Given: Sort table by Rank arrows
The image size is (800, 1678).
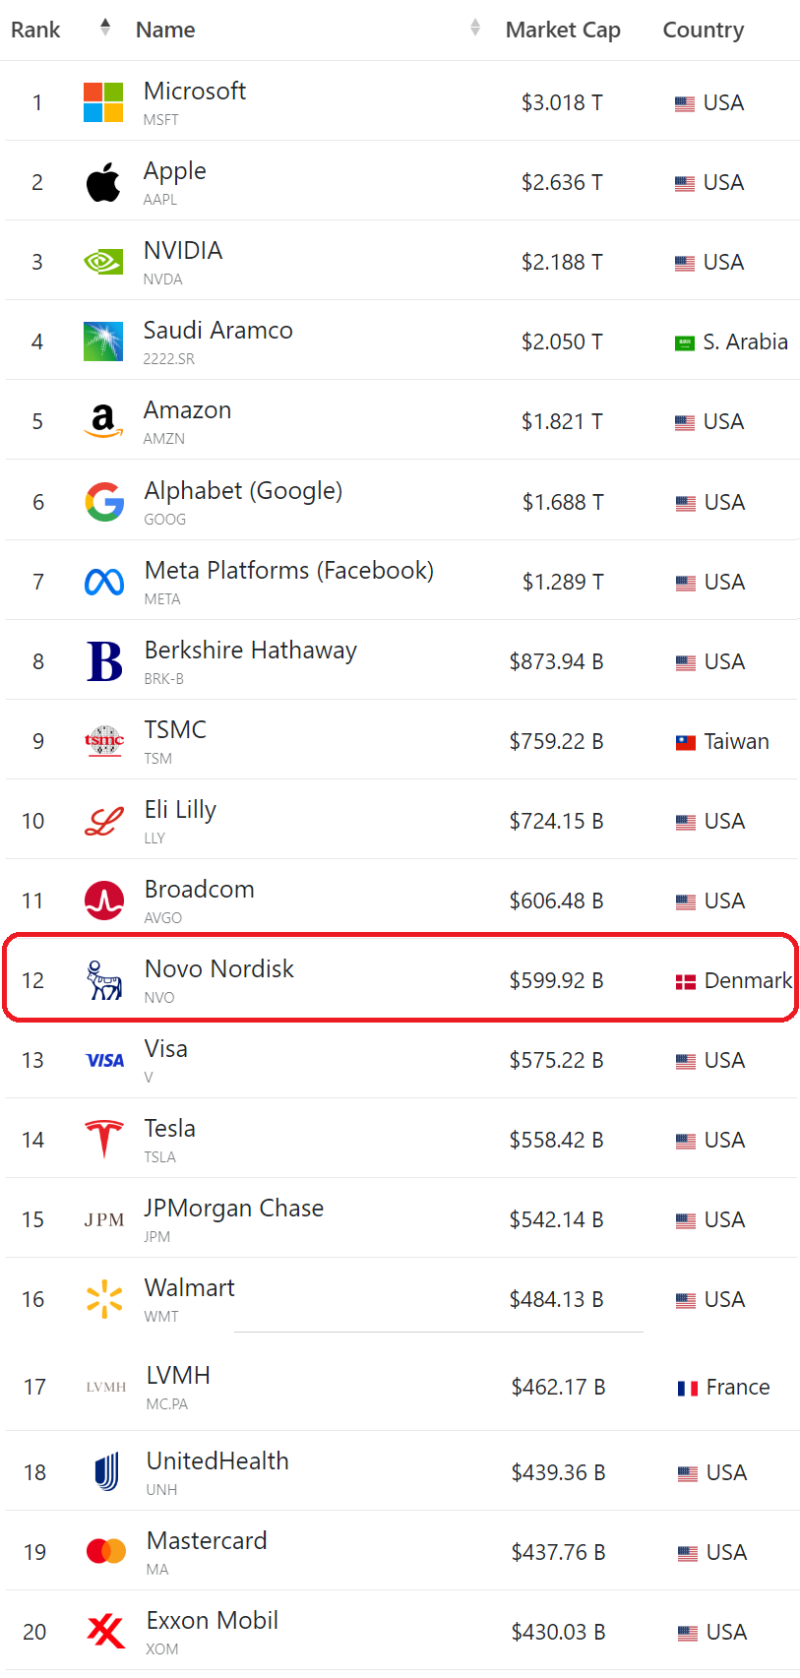Looking at the screenshot, I should pos(105,28).
